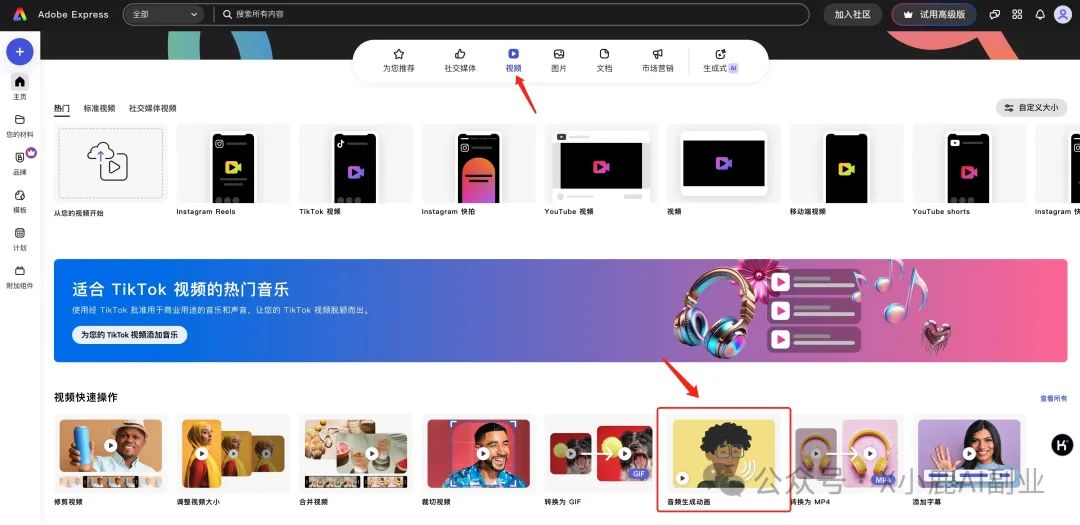Go to 主页 home in sidebar
Screen dimensions: 1080x525
pos(19,88)
